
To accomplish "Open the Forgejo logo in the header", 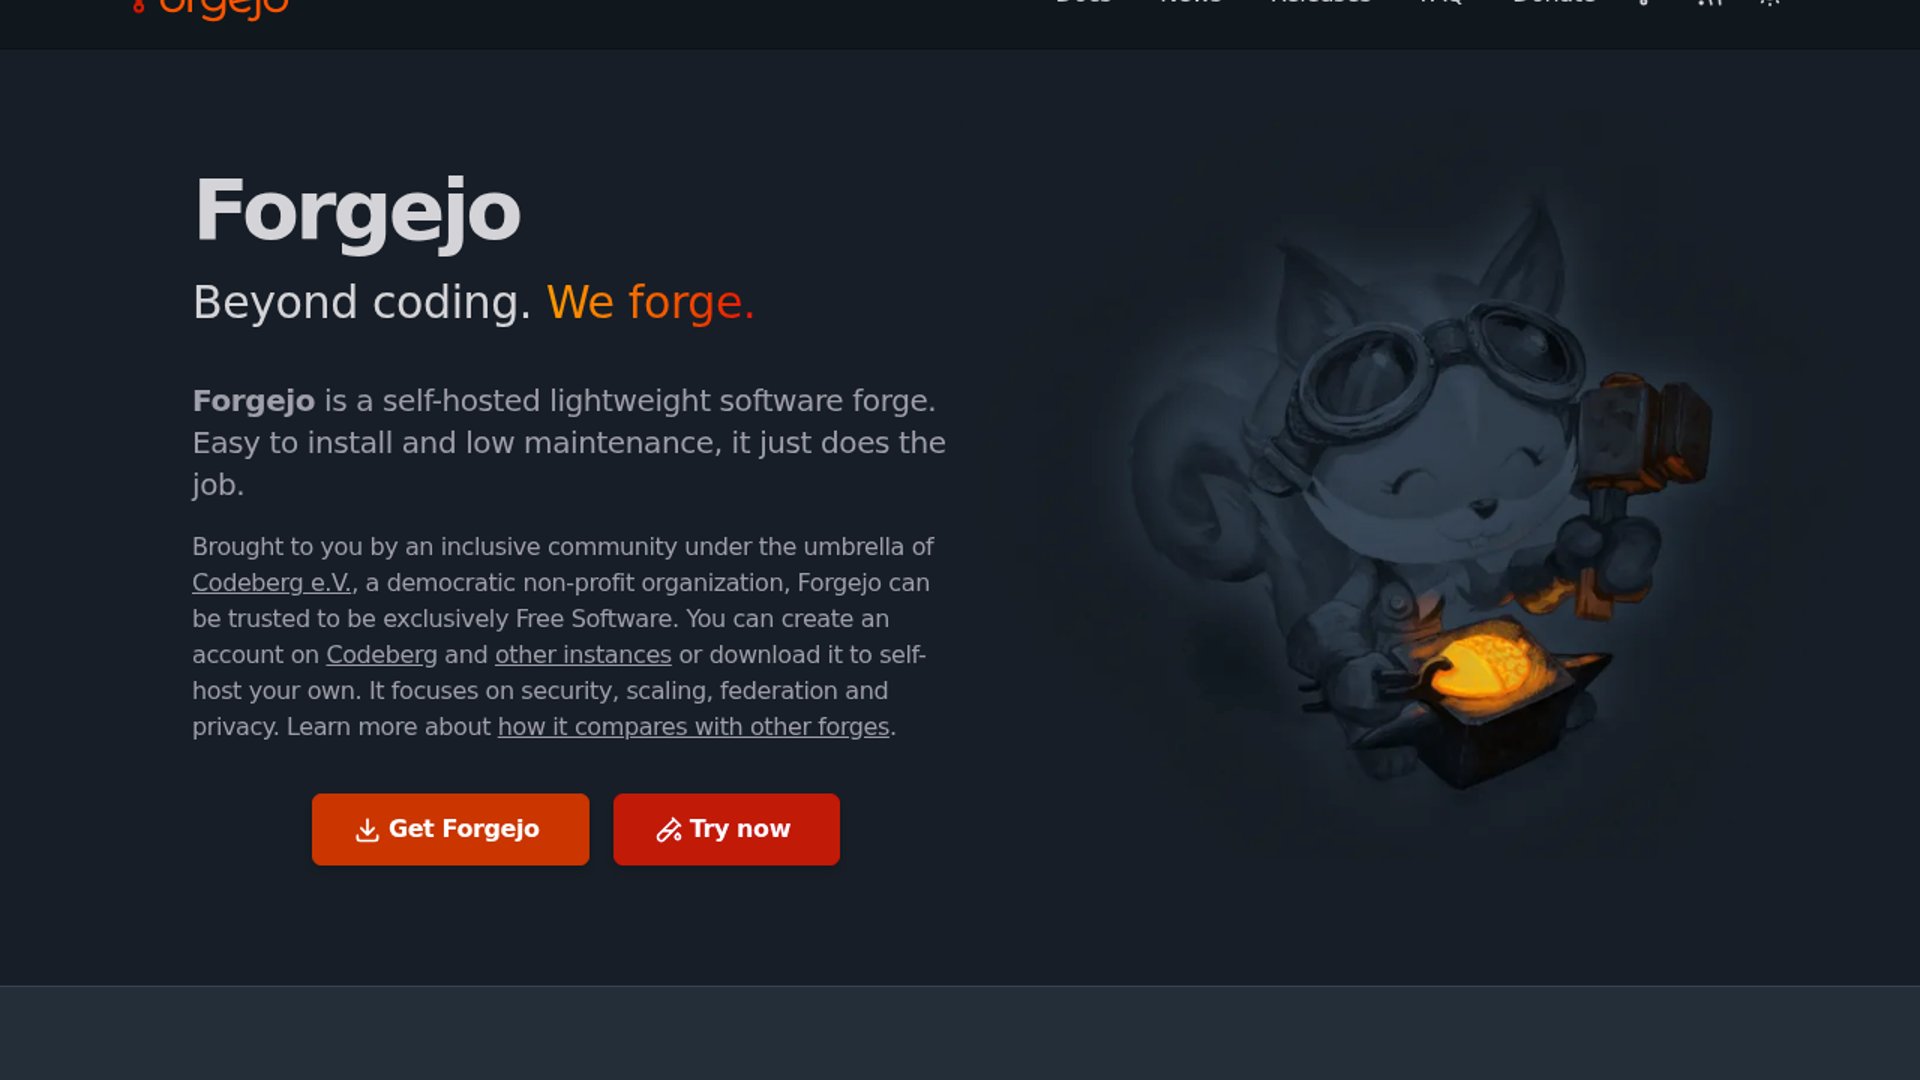I will coord(211,8).
